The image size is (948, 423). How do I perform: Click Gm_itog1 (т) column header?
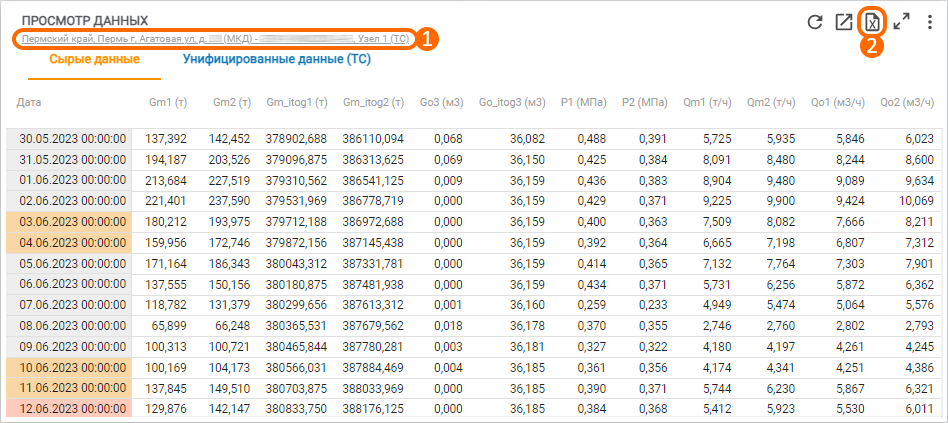[297, 103]
